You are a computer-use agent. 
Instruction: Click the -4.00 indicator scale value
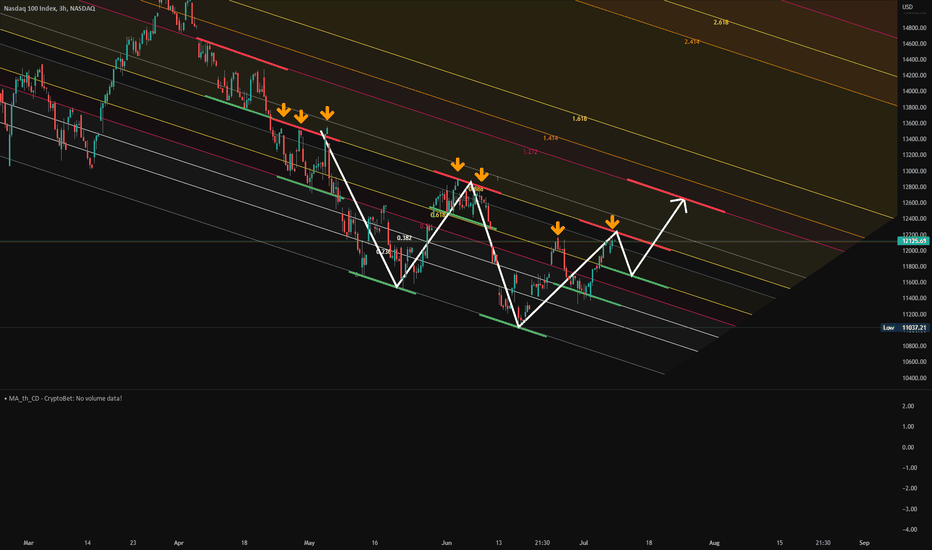tap(908, 530)
